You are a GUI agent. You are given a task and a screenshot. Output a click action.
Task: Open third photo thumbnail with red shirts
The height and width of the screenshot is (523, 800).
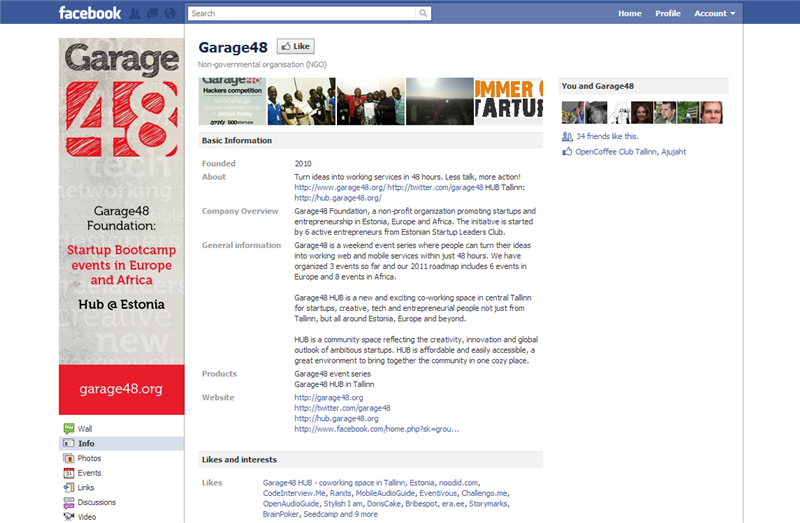coord(371,101)
